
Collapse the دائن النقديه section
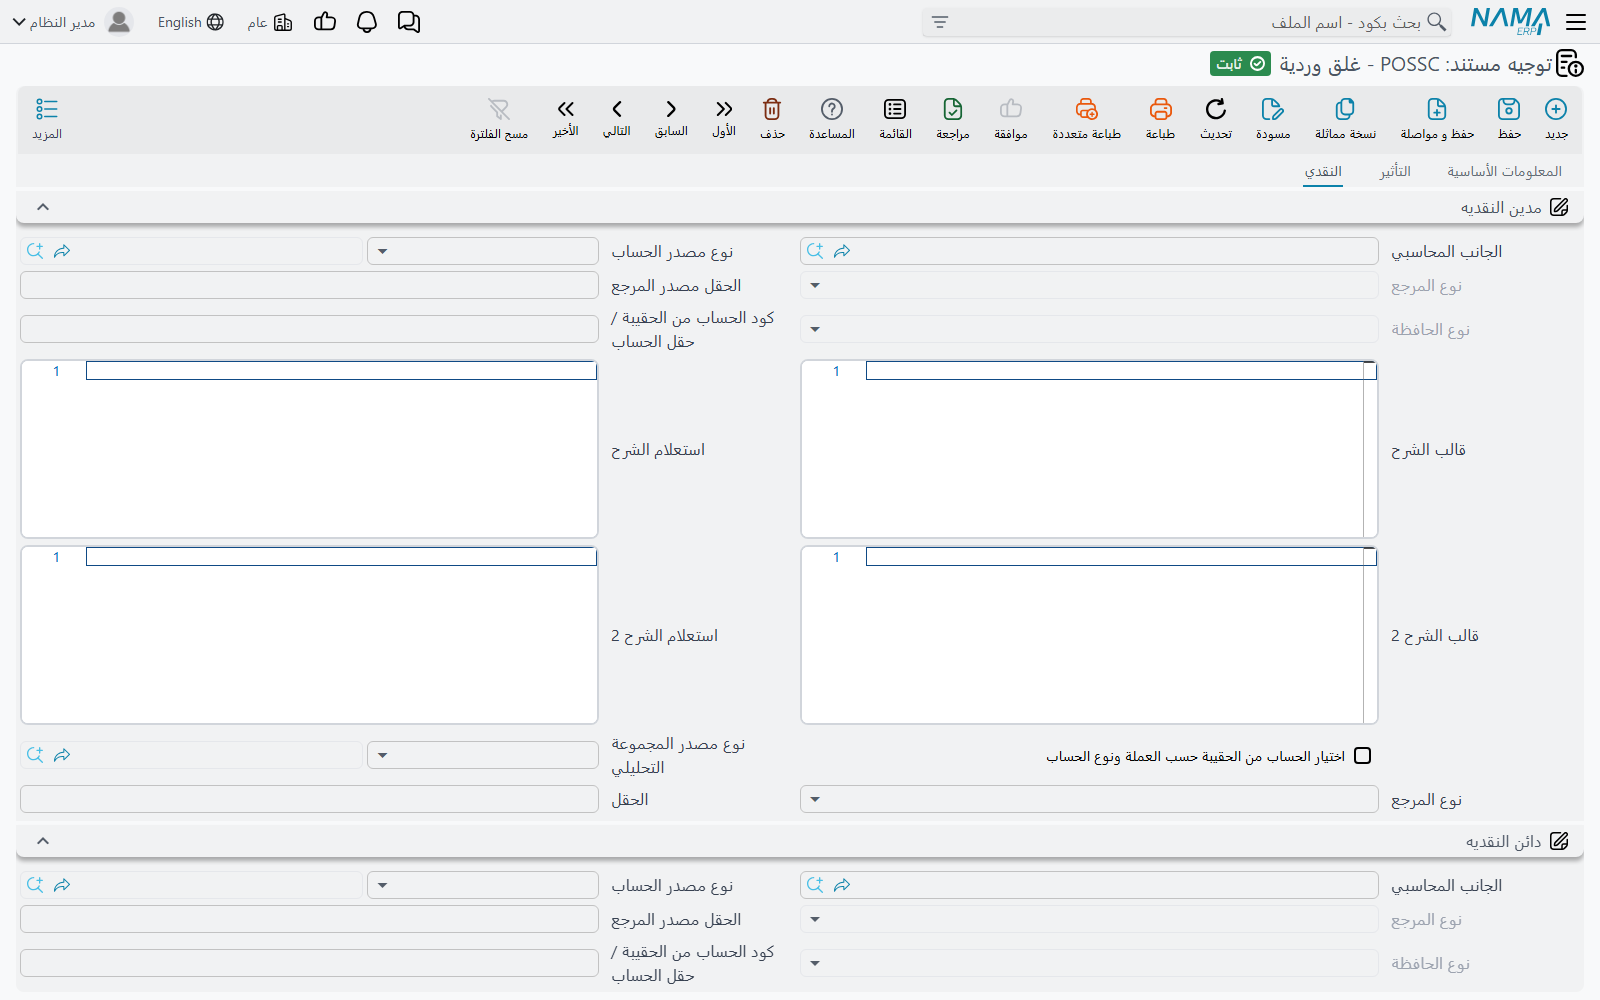[x=43, y=841]
